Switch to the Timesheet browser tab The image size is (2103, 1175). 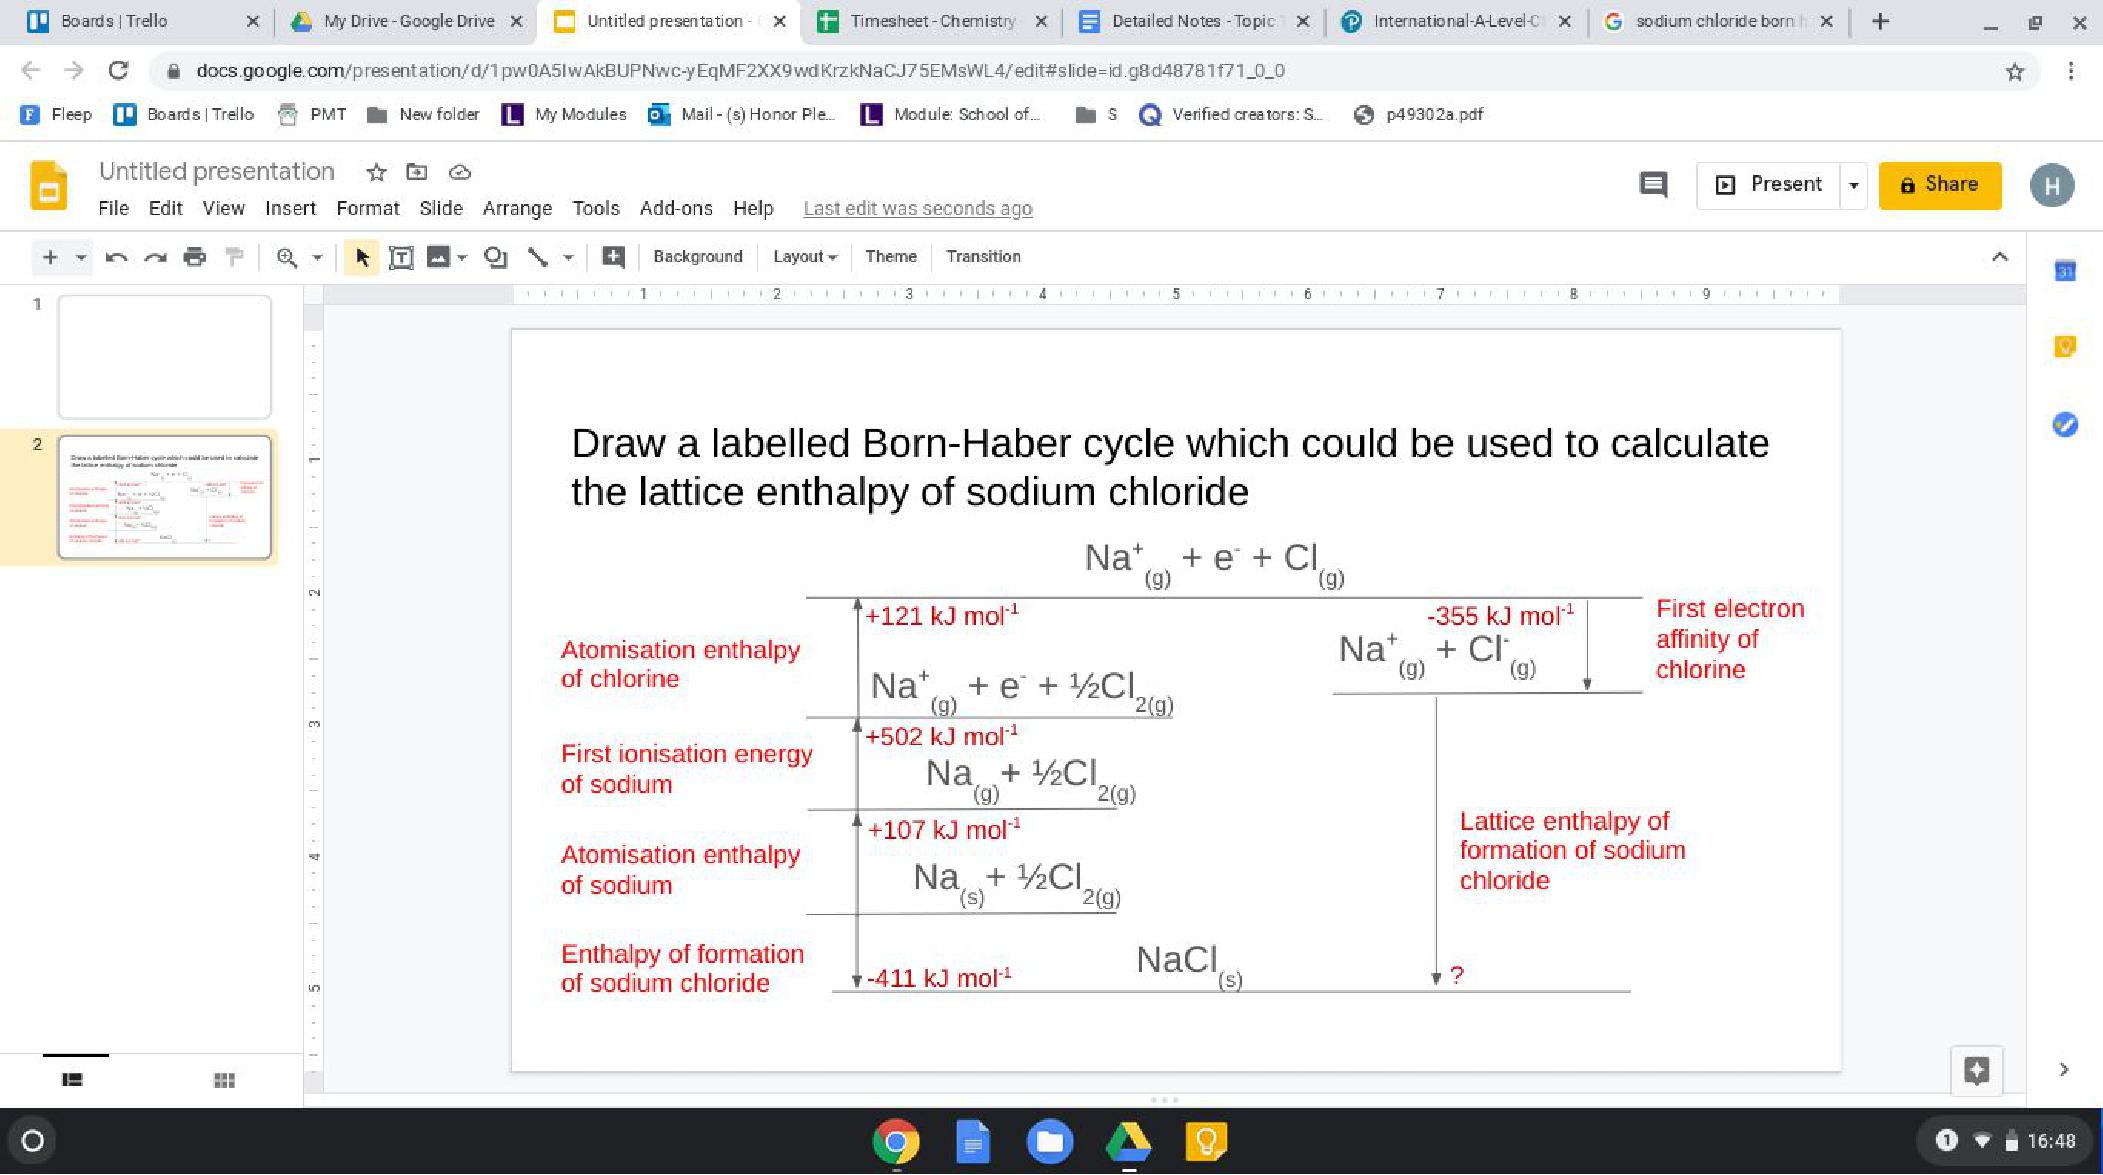[931, 21]
